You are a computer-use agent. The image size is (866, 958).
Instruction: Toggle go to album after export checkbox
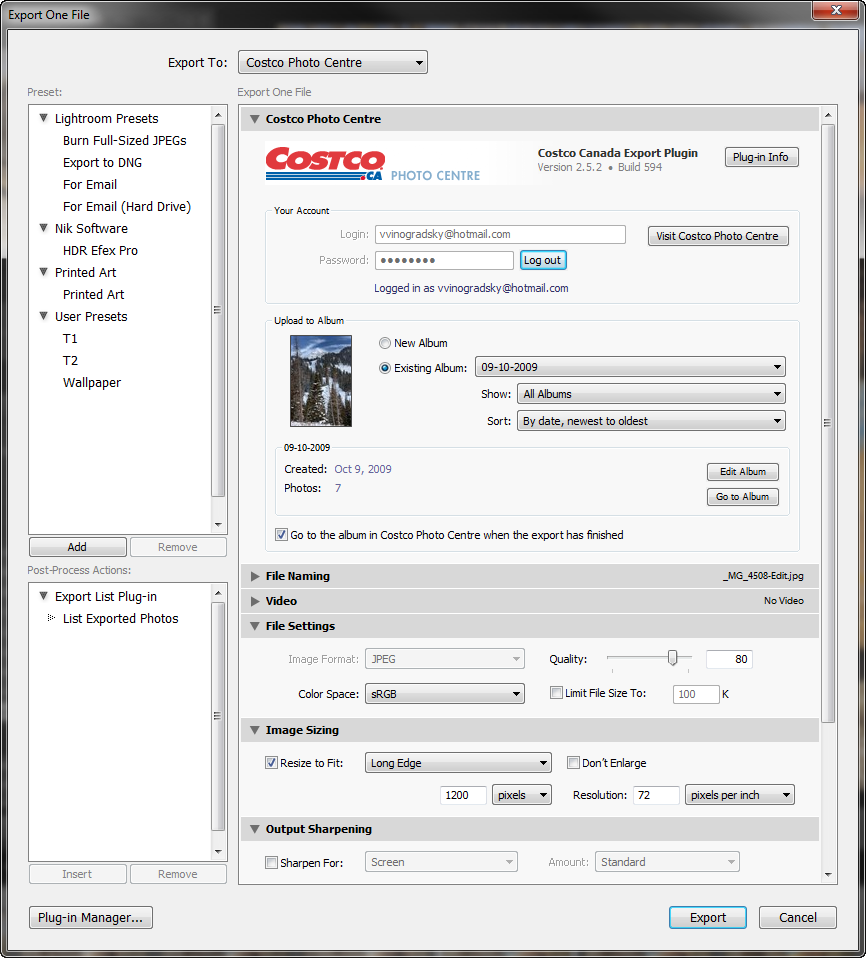tap(281, 535)
